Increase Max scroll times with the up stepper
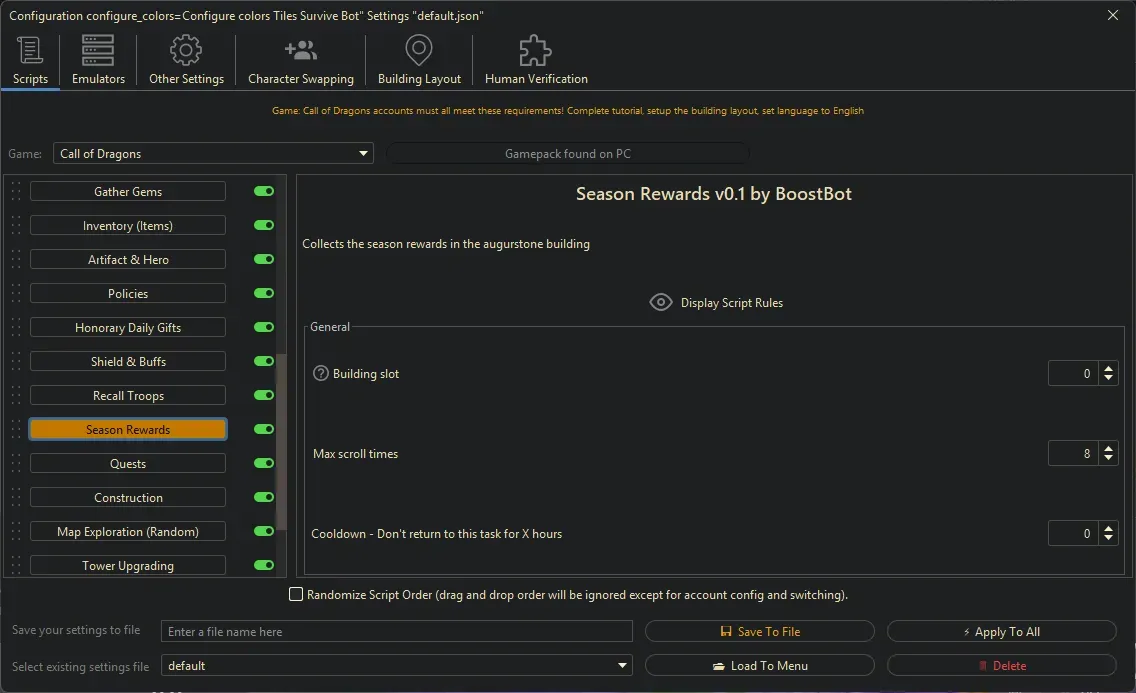 point(1109,448)
